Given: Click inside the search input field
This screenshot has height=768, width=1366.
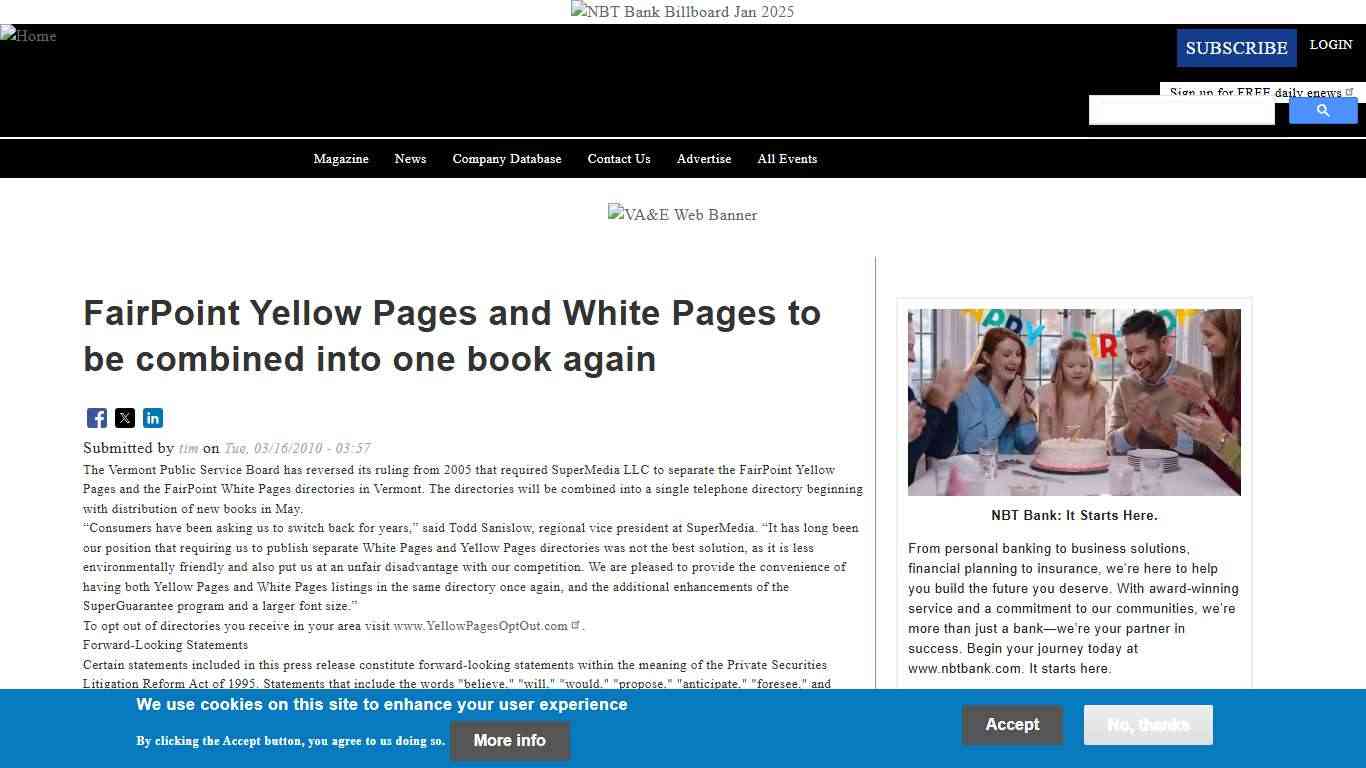Looking at the screenshot, I should (1181, 110).
